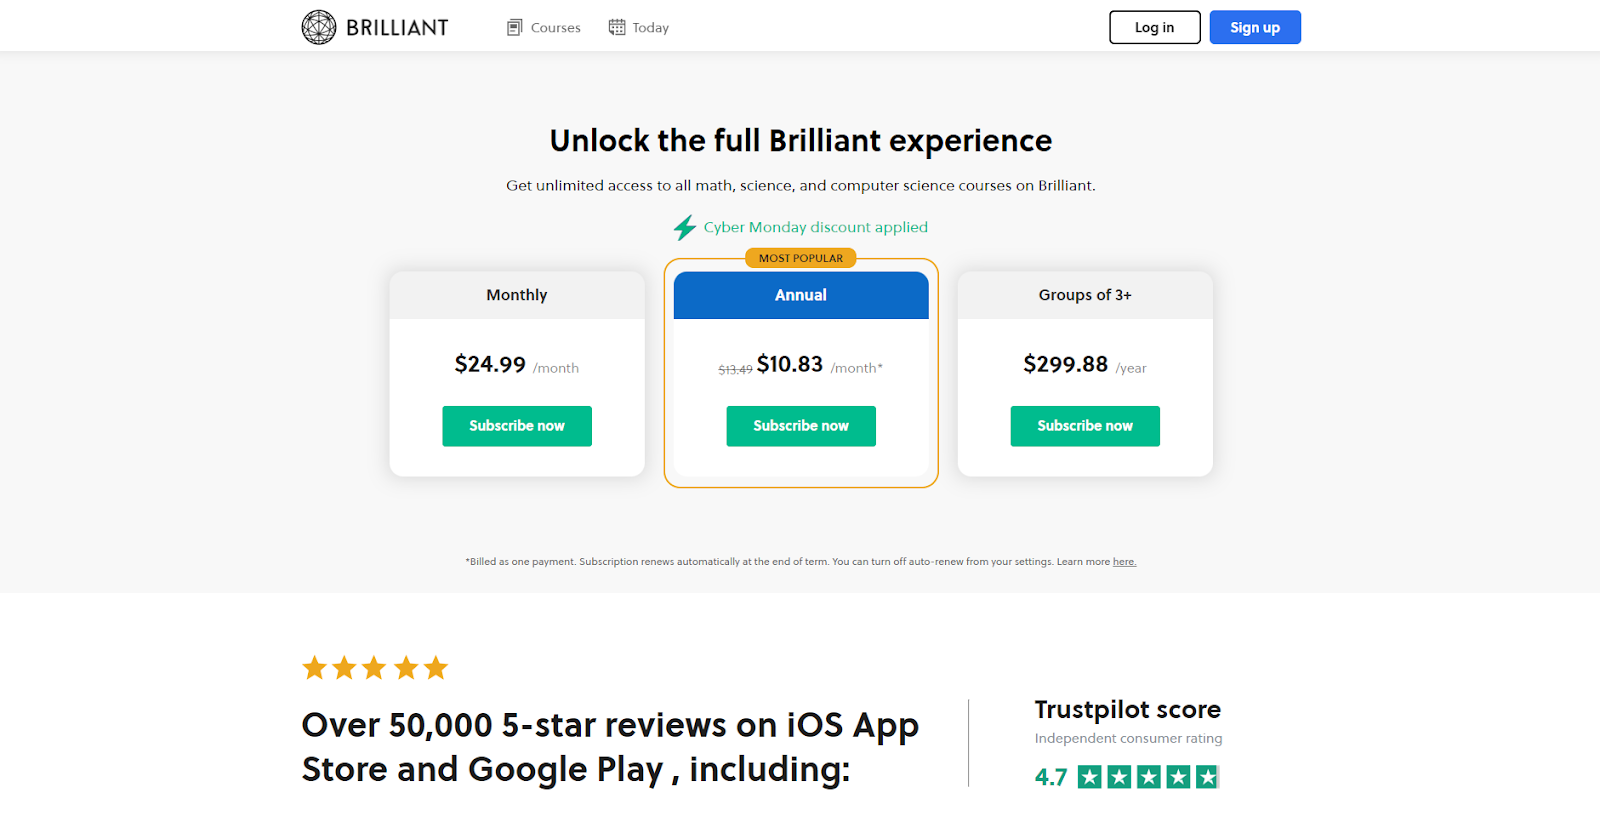Subscribe to the Groups of 3+ plan

(1085, 426)
